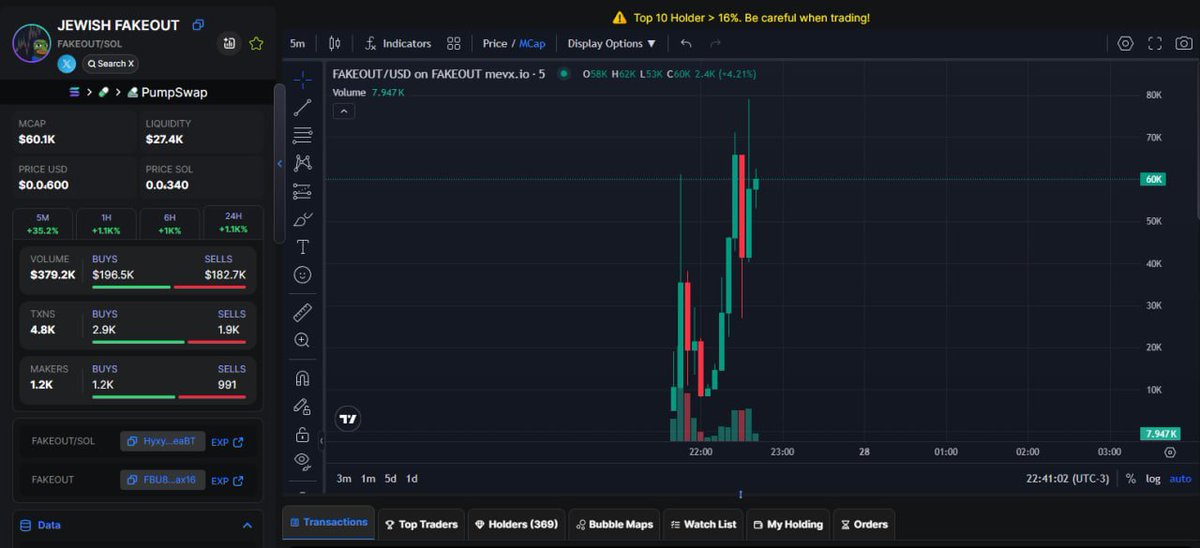Click the TradingView logo on chart
Image resolution: width=1200 pixels, height=548 pixels.
[347, 420]
